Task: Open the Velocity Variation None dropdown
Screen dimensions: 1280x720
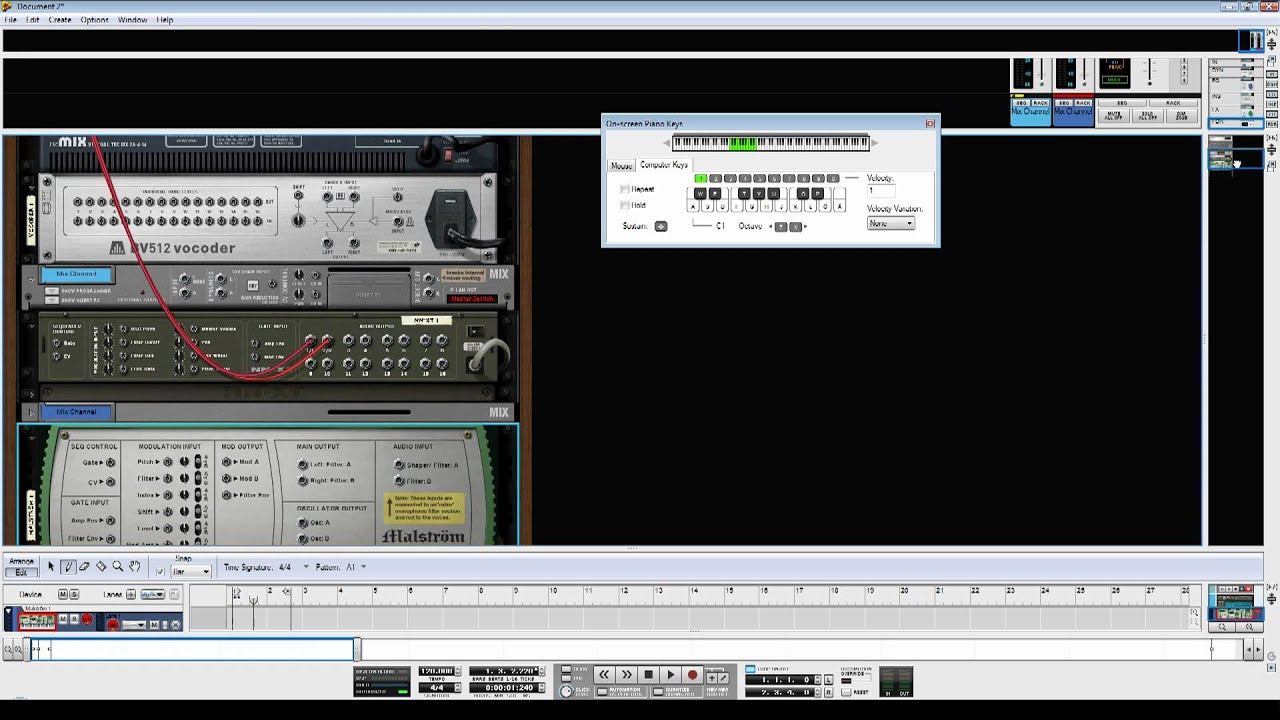Action: click(891, 224)
